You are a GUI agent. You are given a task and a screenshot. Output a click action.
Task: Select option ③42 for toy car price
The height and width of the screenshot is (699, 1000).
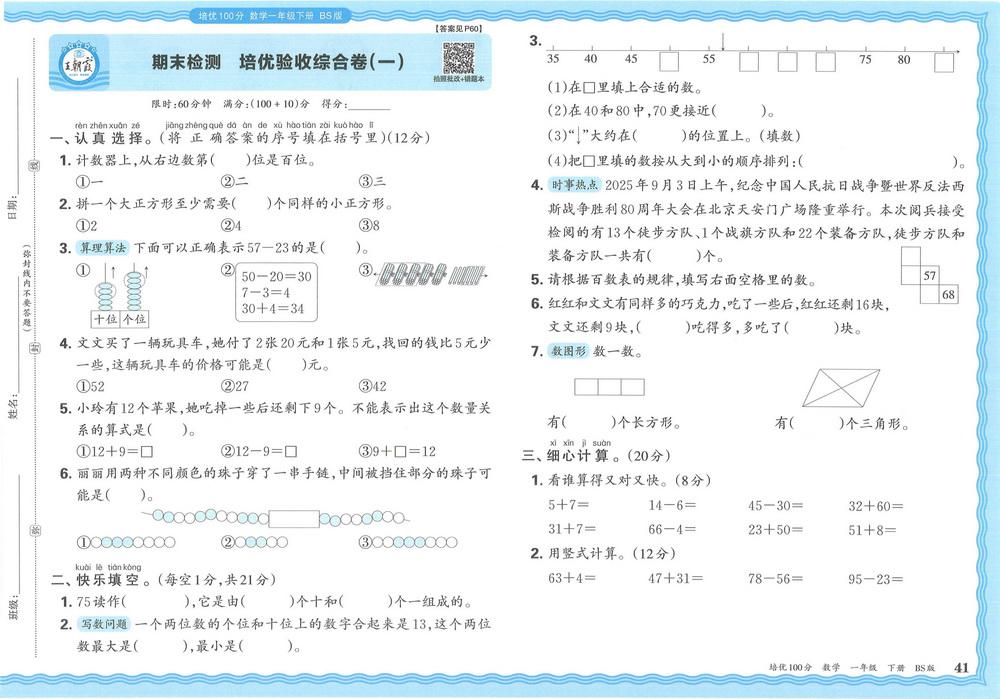click(372, 386)
